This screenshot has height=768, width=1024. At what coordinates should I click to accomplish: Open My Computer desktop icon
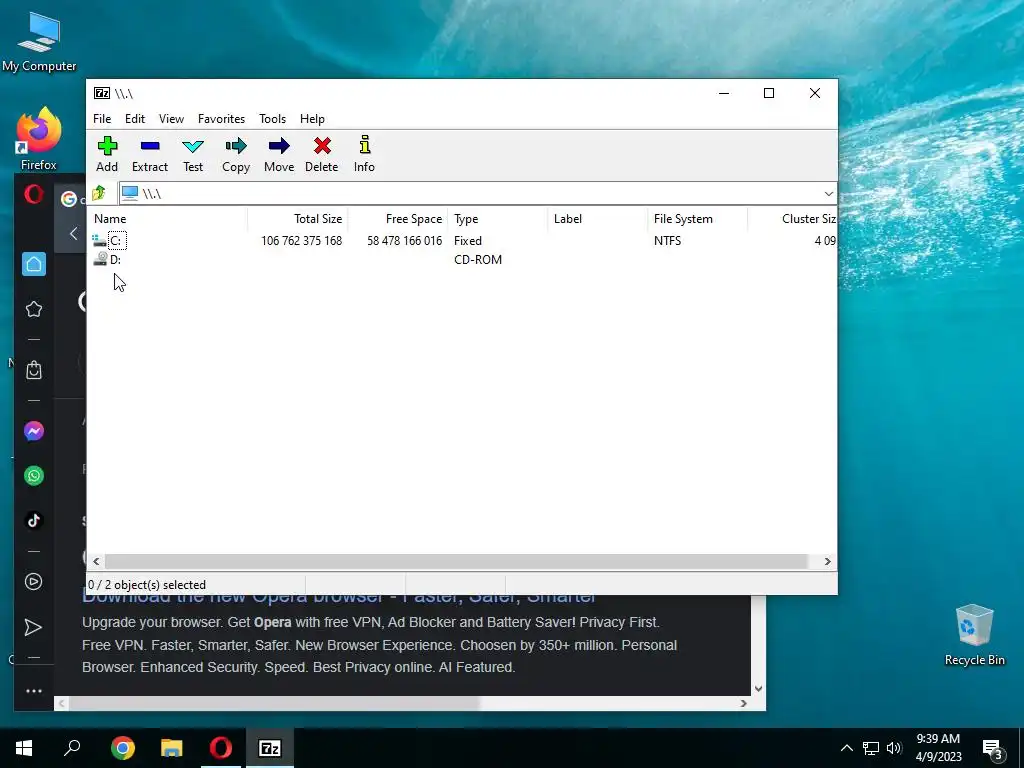(x=39, y=42)
